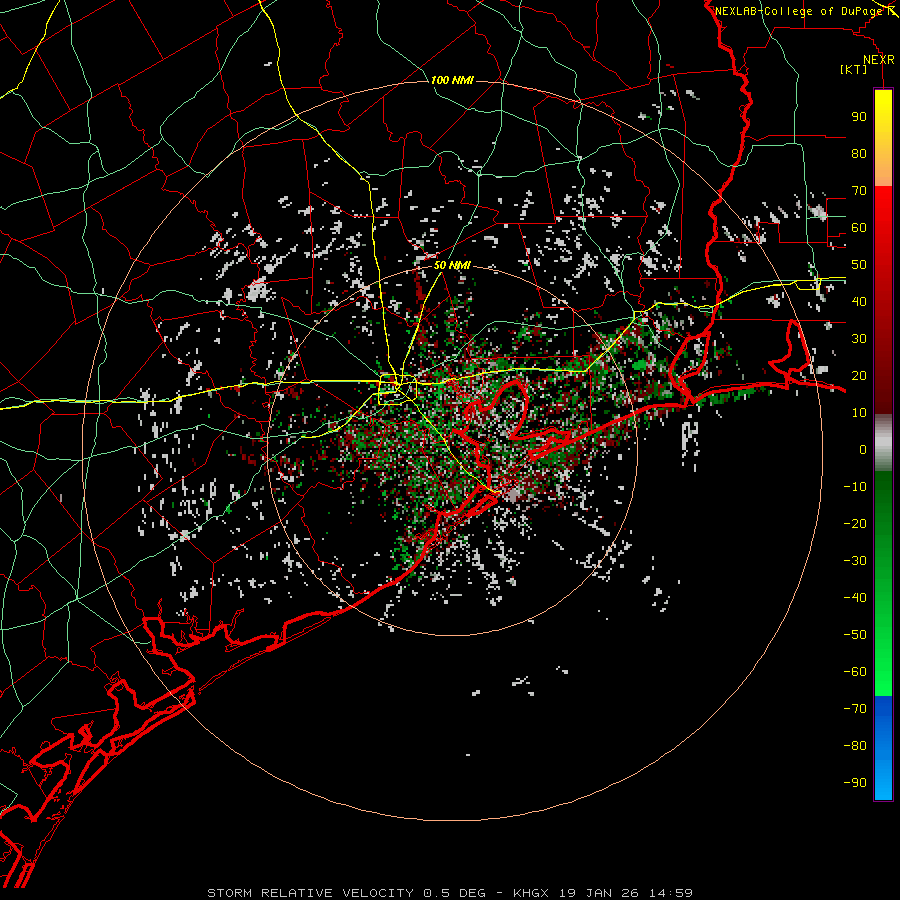The image size is (900, 900).
Task: Select the "60" value on the velocity scale
Action: tap(859, 228)
